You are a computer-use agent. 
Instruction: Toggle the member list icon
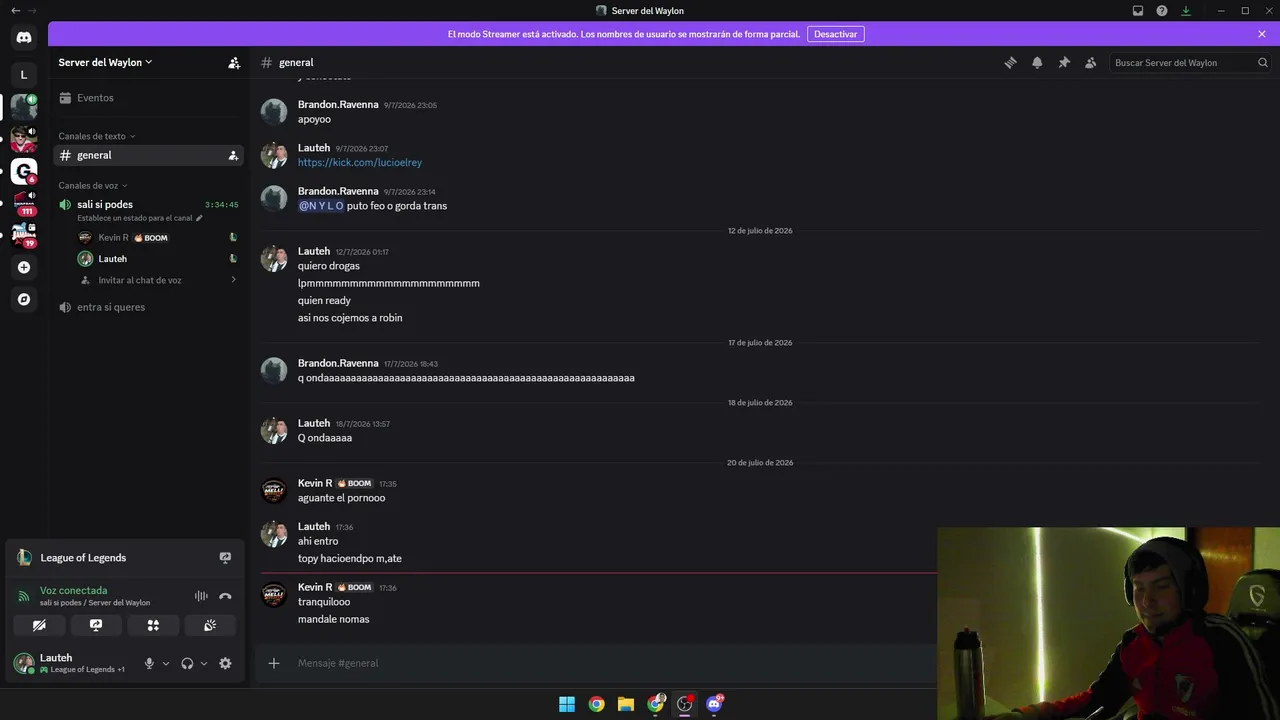tap(1091, 63)
